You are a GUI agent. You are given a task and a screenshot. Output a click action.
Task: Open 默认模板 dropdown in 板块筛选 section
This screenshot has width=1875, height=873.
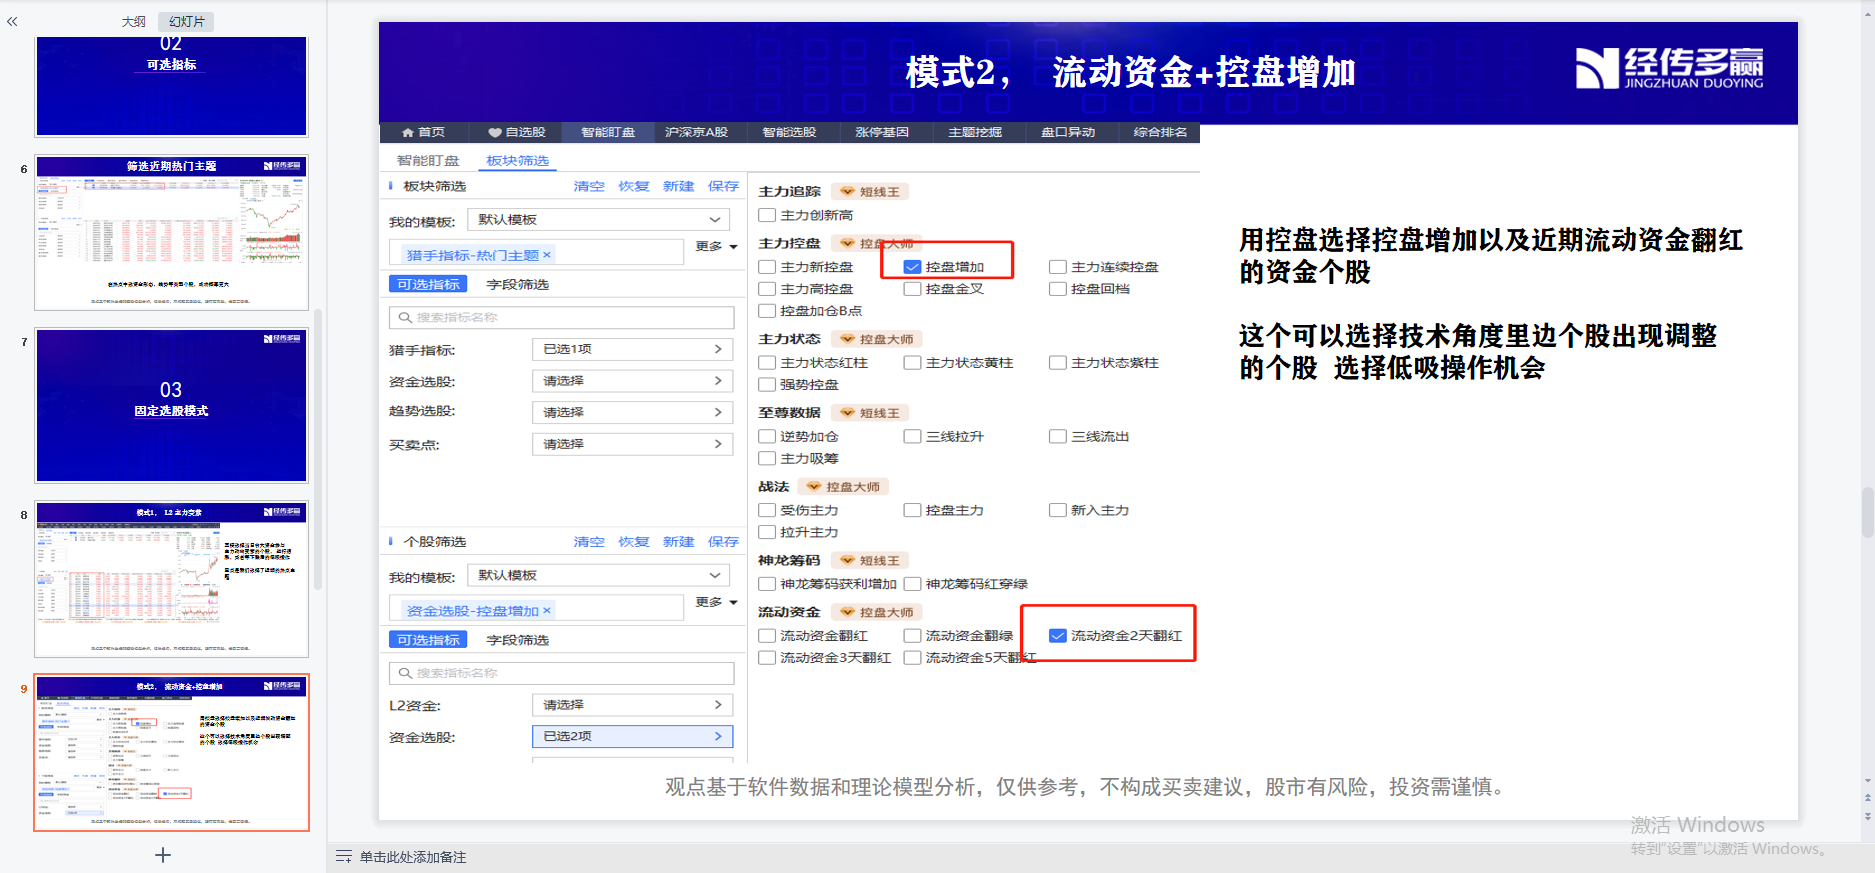pos(599,220)
